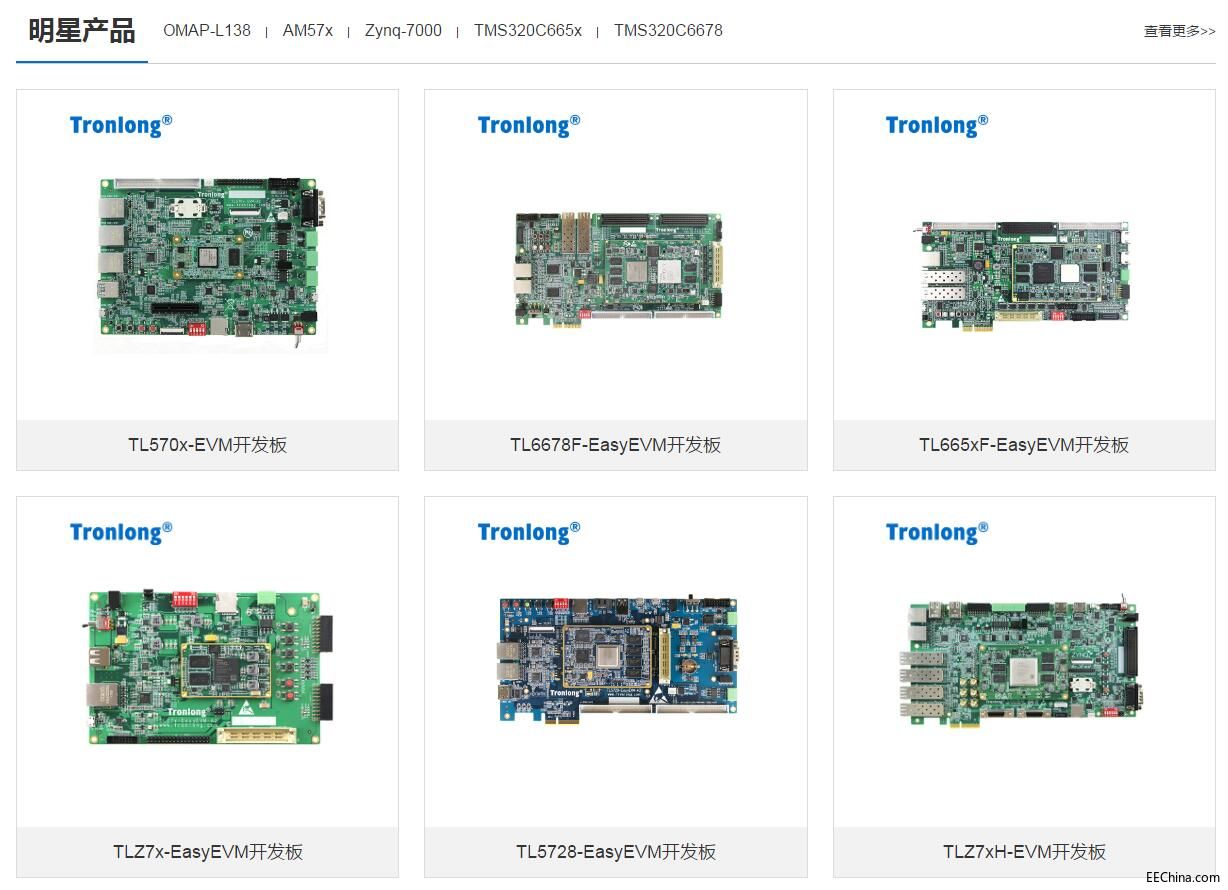Open the 明星产品 section heading
Viewport: 1228px width, 890px height.
click(81, 31)
